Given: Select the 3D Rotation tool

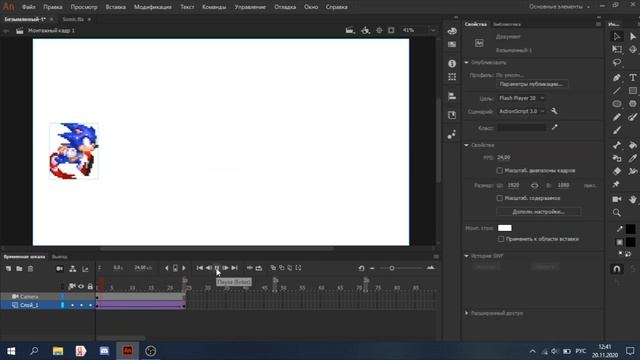Looking at the screenshot, I should coord(633,49).
